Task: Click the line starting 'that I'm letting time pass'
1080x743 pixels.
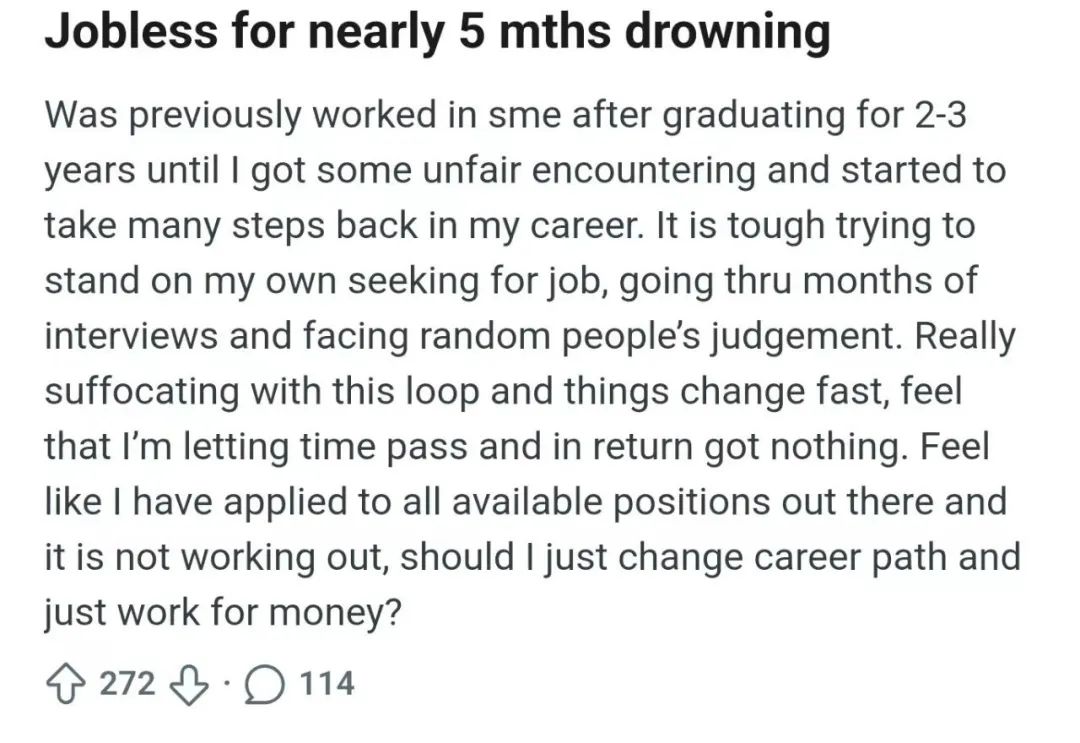Action: pyautogui.click(x=517, y=447)
